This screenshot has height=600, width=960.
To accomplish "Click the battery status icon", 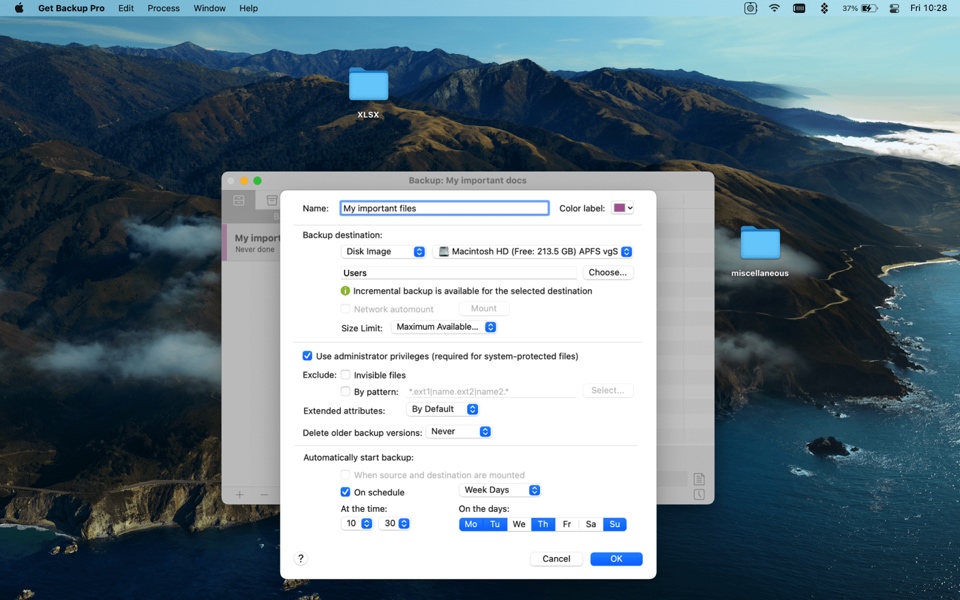I will tap(869, 8).
